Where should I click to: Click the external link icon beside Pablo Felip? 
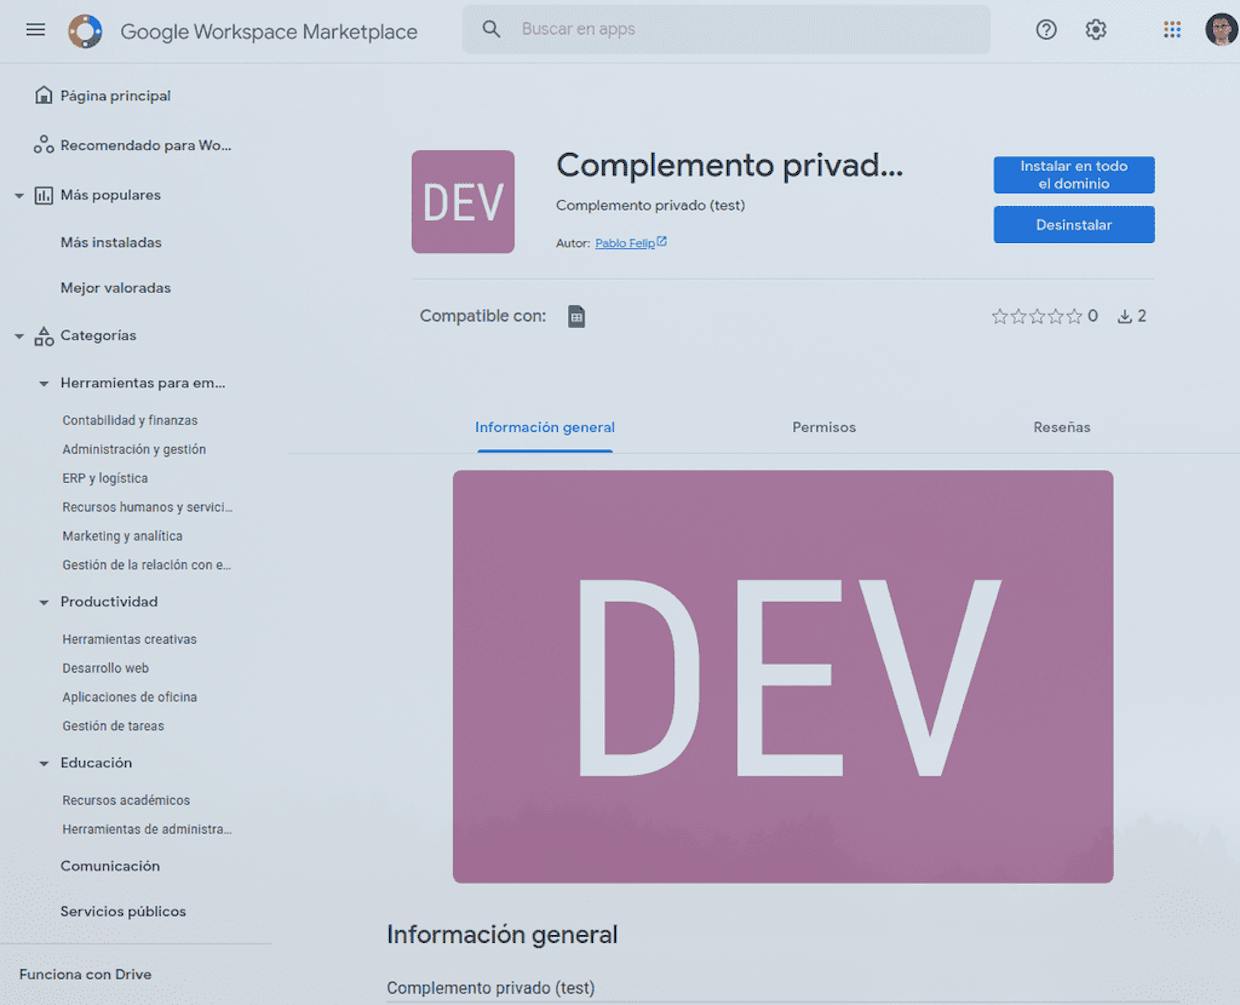[x=662, y=241]
